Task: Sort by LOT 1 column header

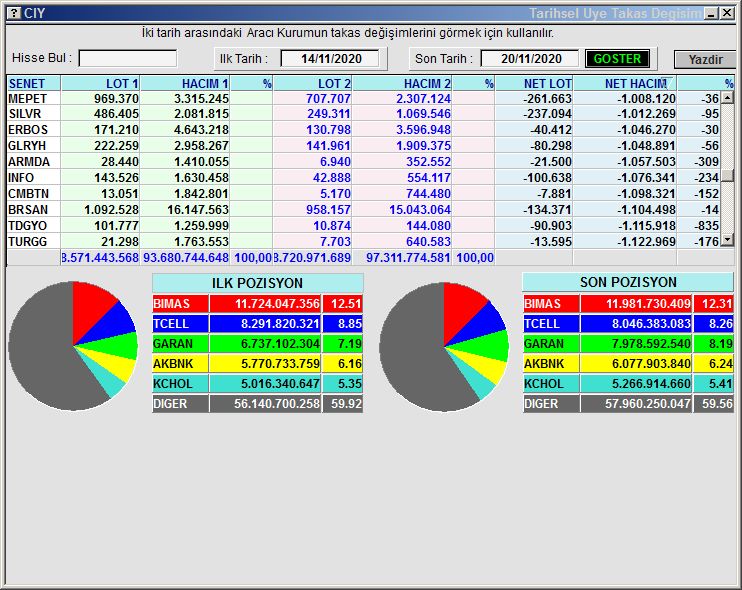Action: click(x=100, y=84)
